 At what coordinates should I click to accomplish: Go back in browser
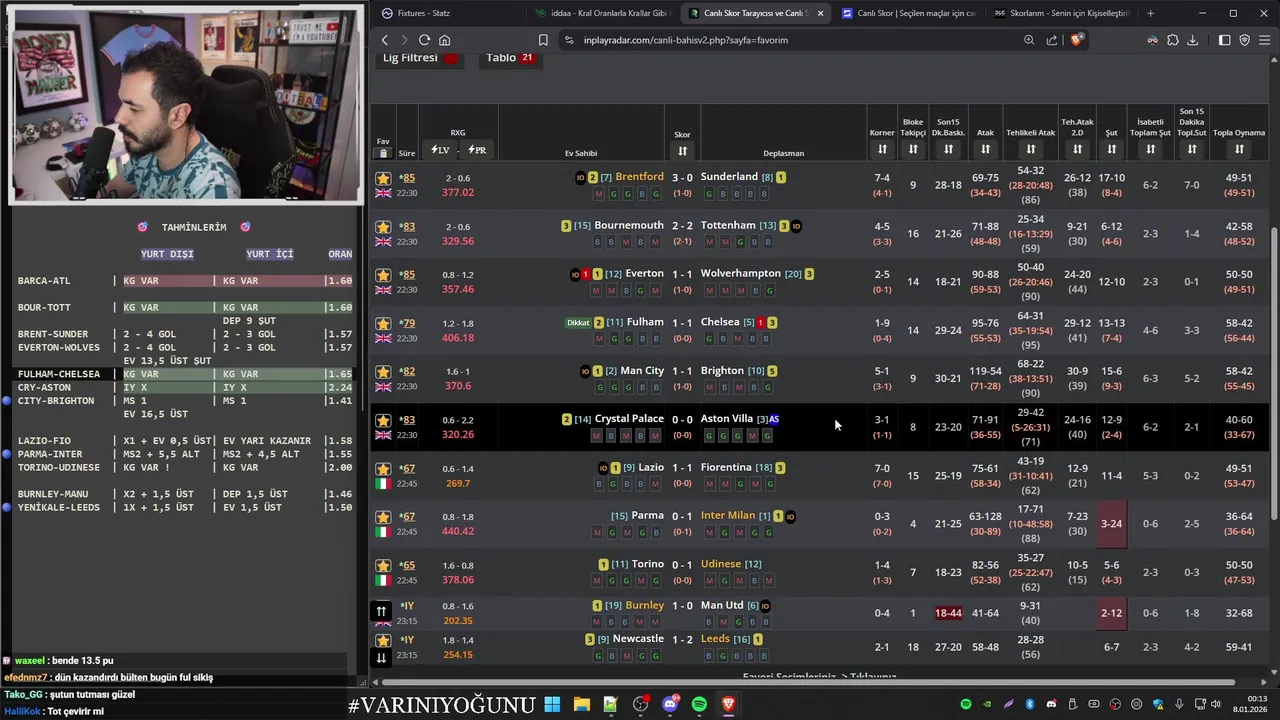[384, 40]
